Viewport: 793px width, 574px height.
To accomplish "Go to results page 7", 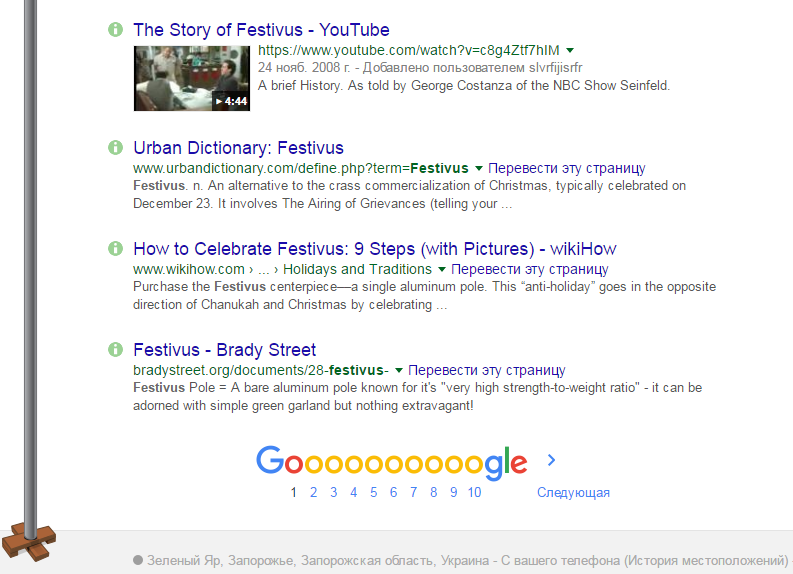I will (x=413, y=492).
